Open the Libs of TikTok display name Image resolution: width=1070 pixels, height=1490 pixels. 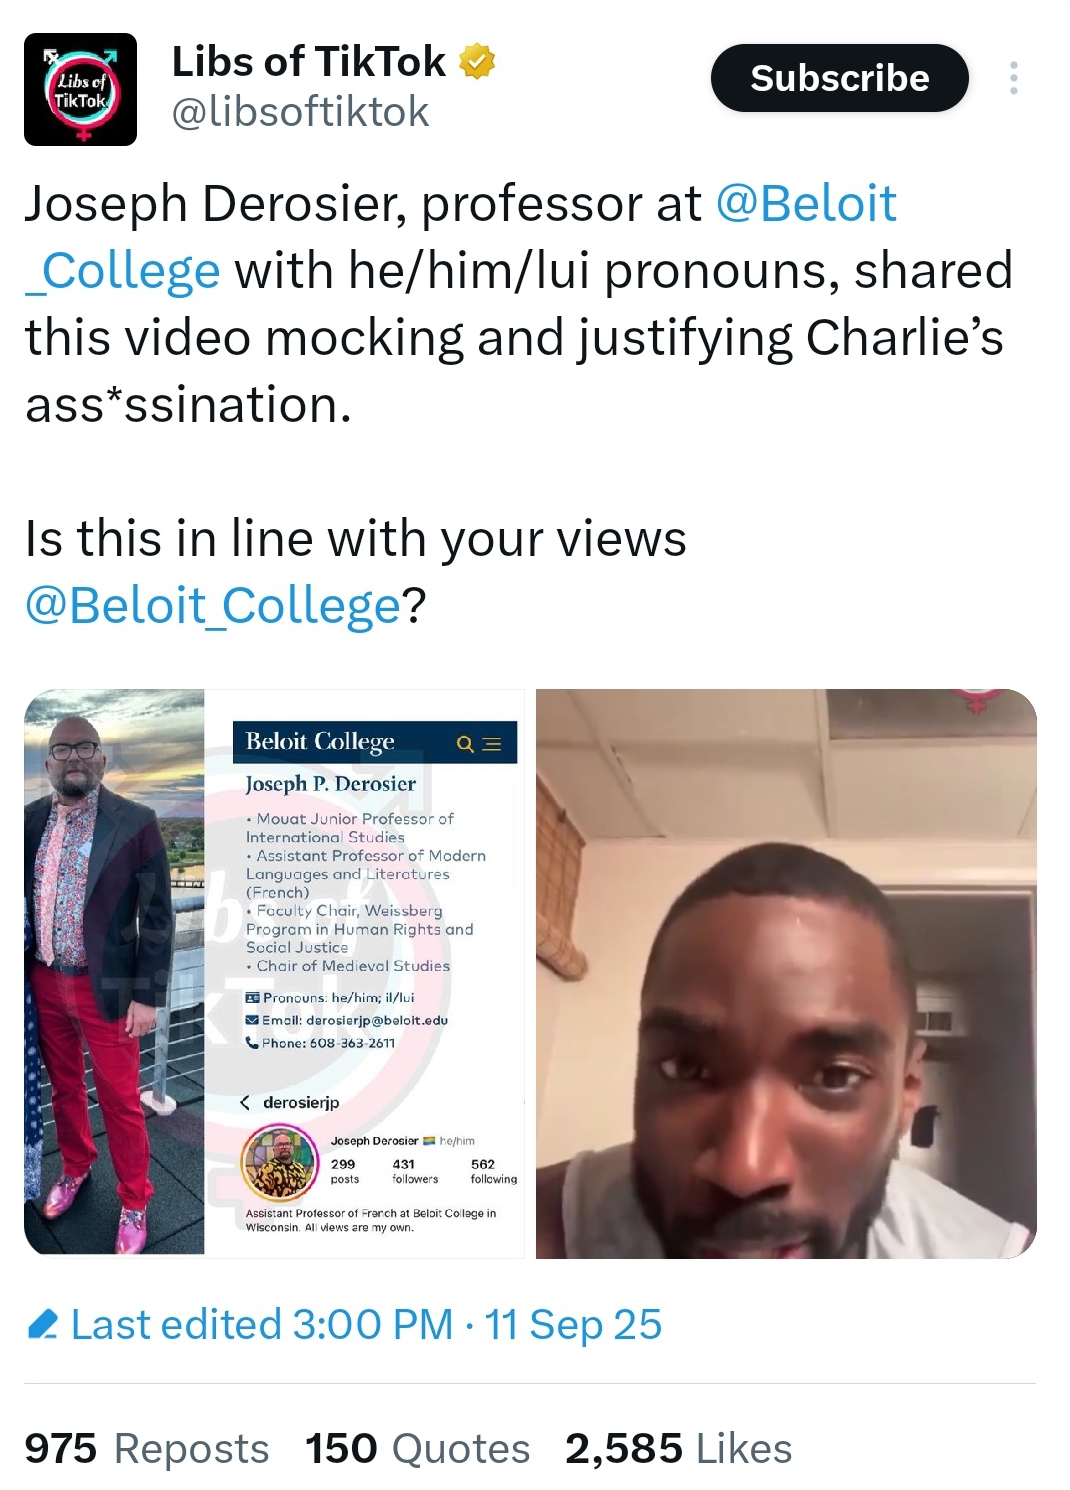(309, 62)
